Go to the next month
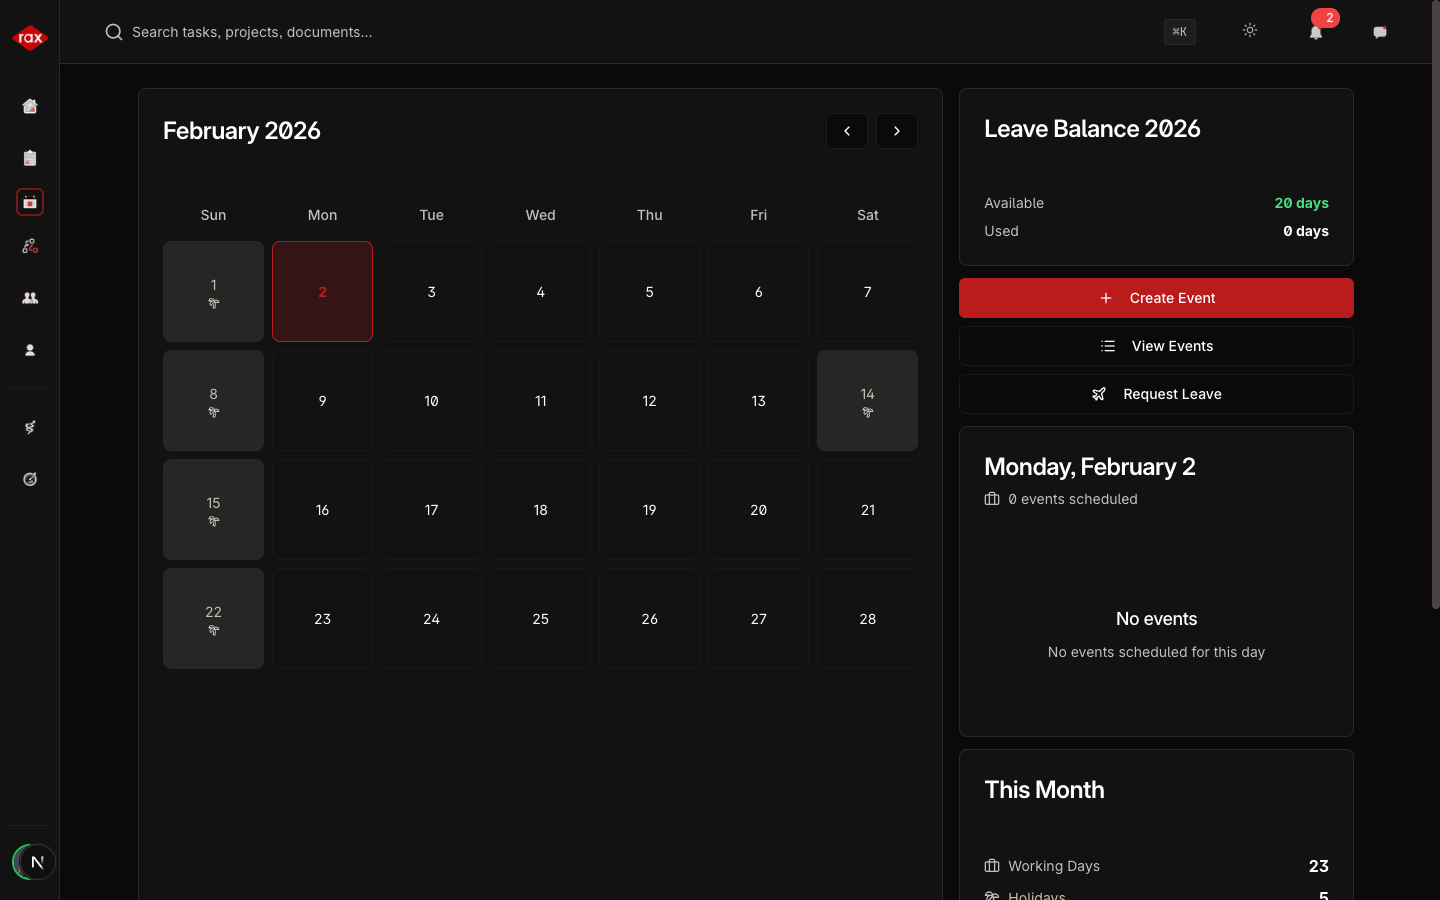The width and height of the screenshot is (1440, 900). [897, 131]
